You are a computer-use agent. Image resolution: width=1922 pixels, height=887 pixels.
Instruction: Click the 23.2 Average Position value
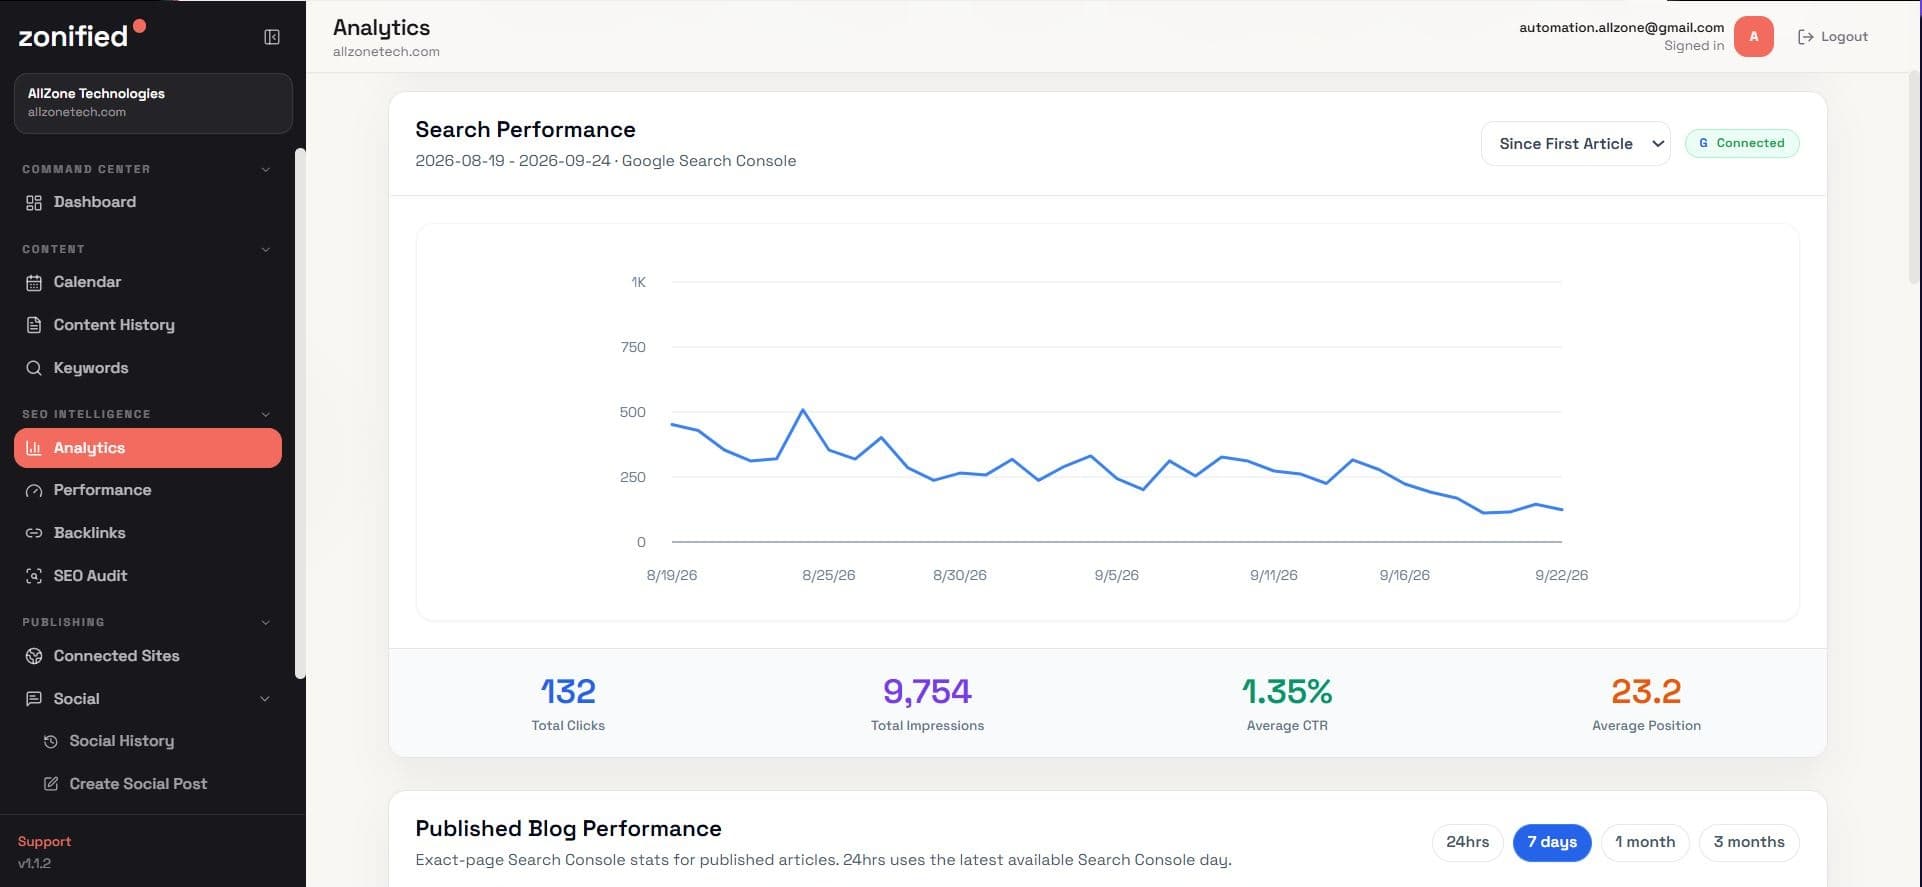pos(1646,691)
